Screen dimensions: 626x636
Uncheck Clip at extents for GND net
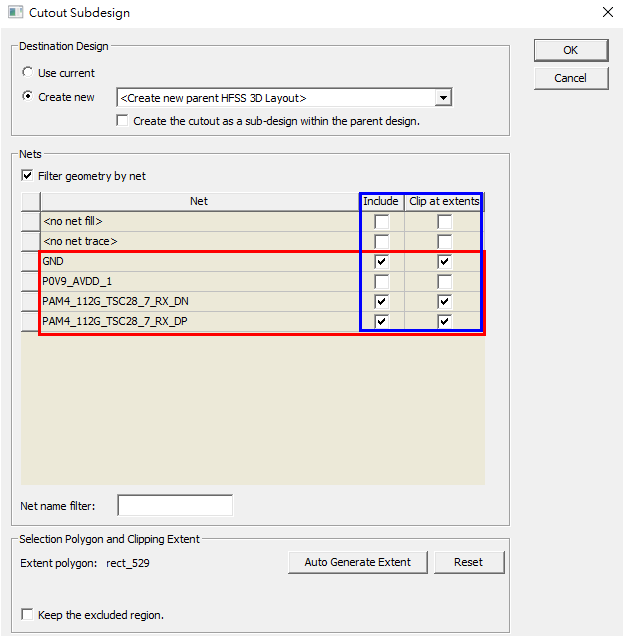coord(444,262)
